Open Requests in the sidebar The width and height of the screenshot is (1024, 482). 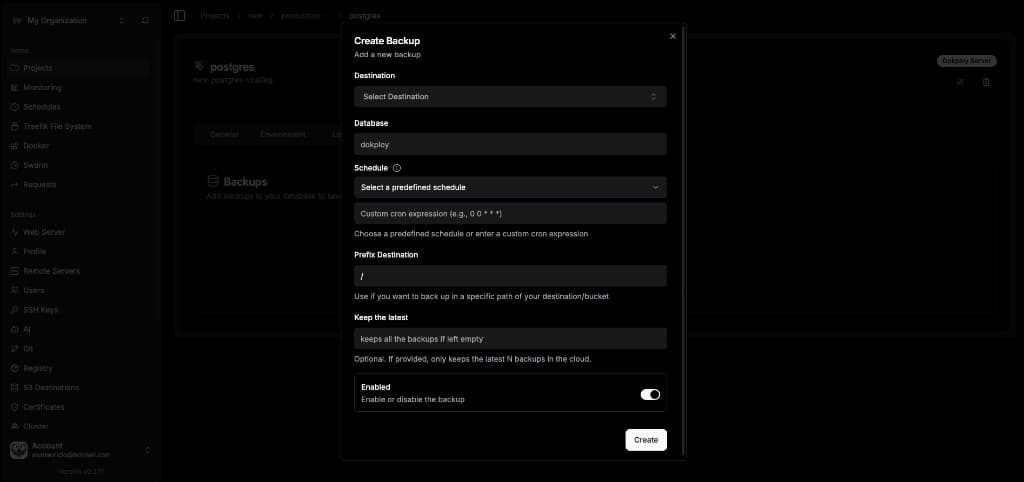coord(78,185)
